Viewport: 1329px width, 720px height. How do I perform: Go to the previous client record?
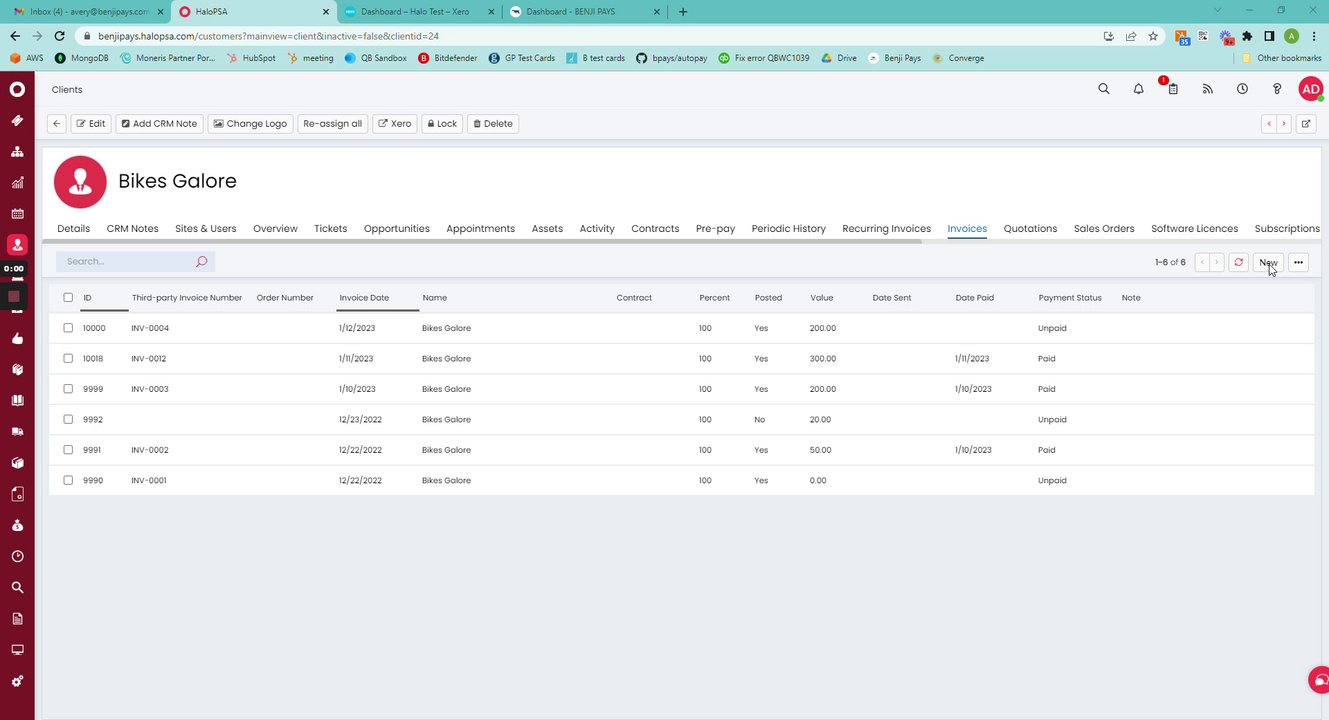tap(1269, 124)
